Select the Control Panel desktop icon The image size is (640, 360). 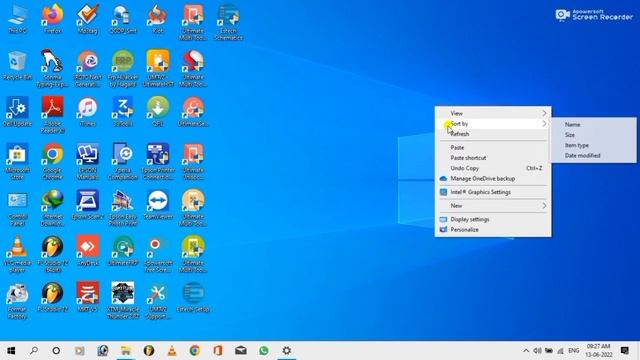pyautogui.click(x=17, y=208)
